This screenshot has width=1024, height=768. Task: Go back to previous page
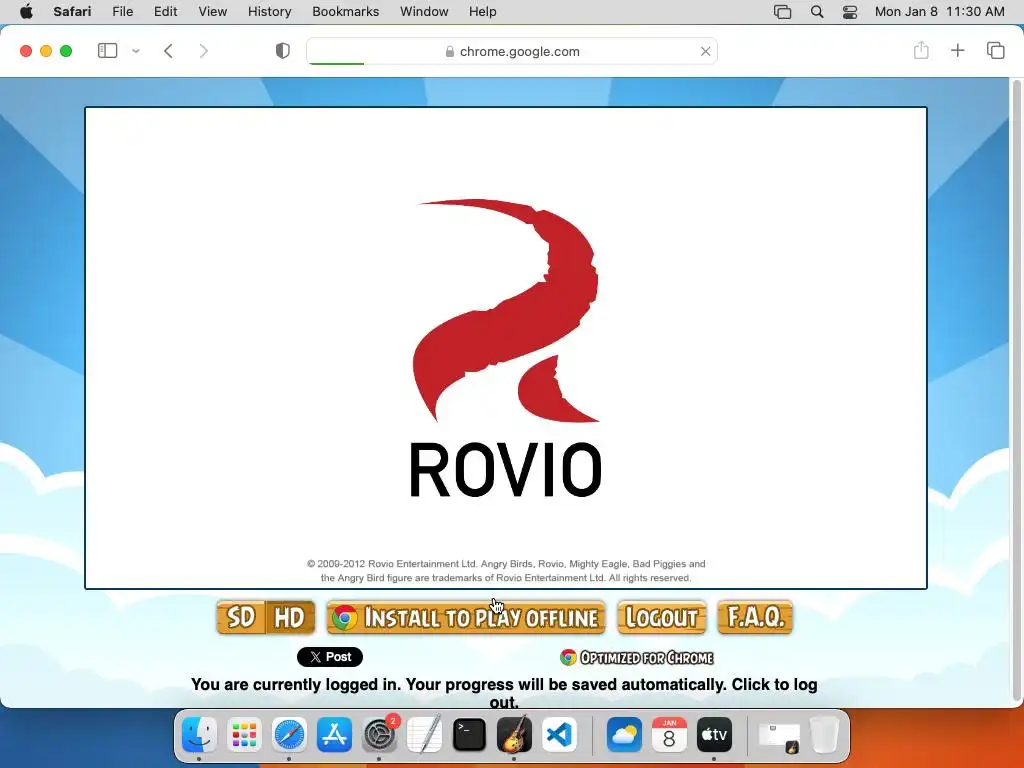tap(168, 51)
